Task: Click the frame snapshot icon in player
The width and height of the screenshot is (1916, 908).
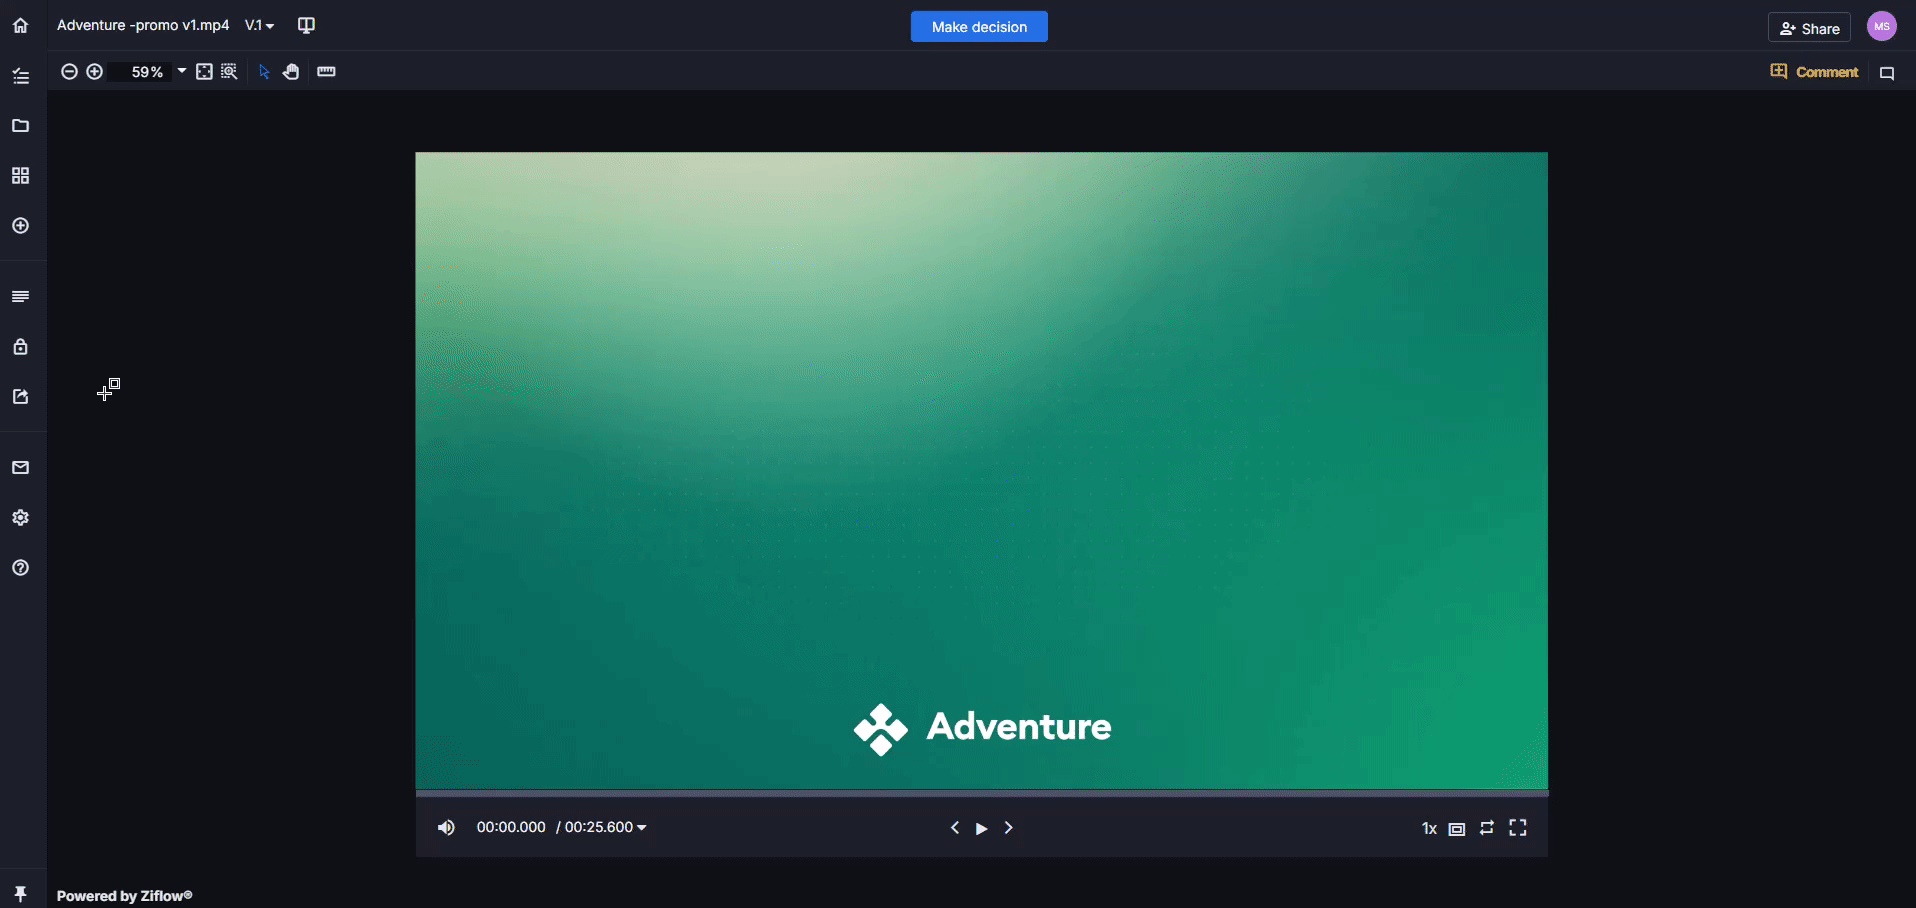Action: tap(1457, 829)
